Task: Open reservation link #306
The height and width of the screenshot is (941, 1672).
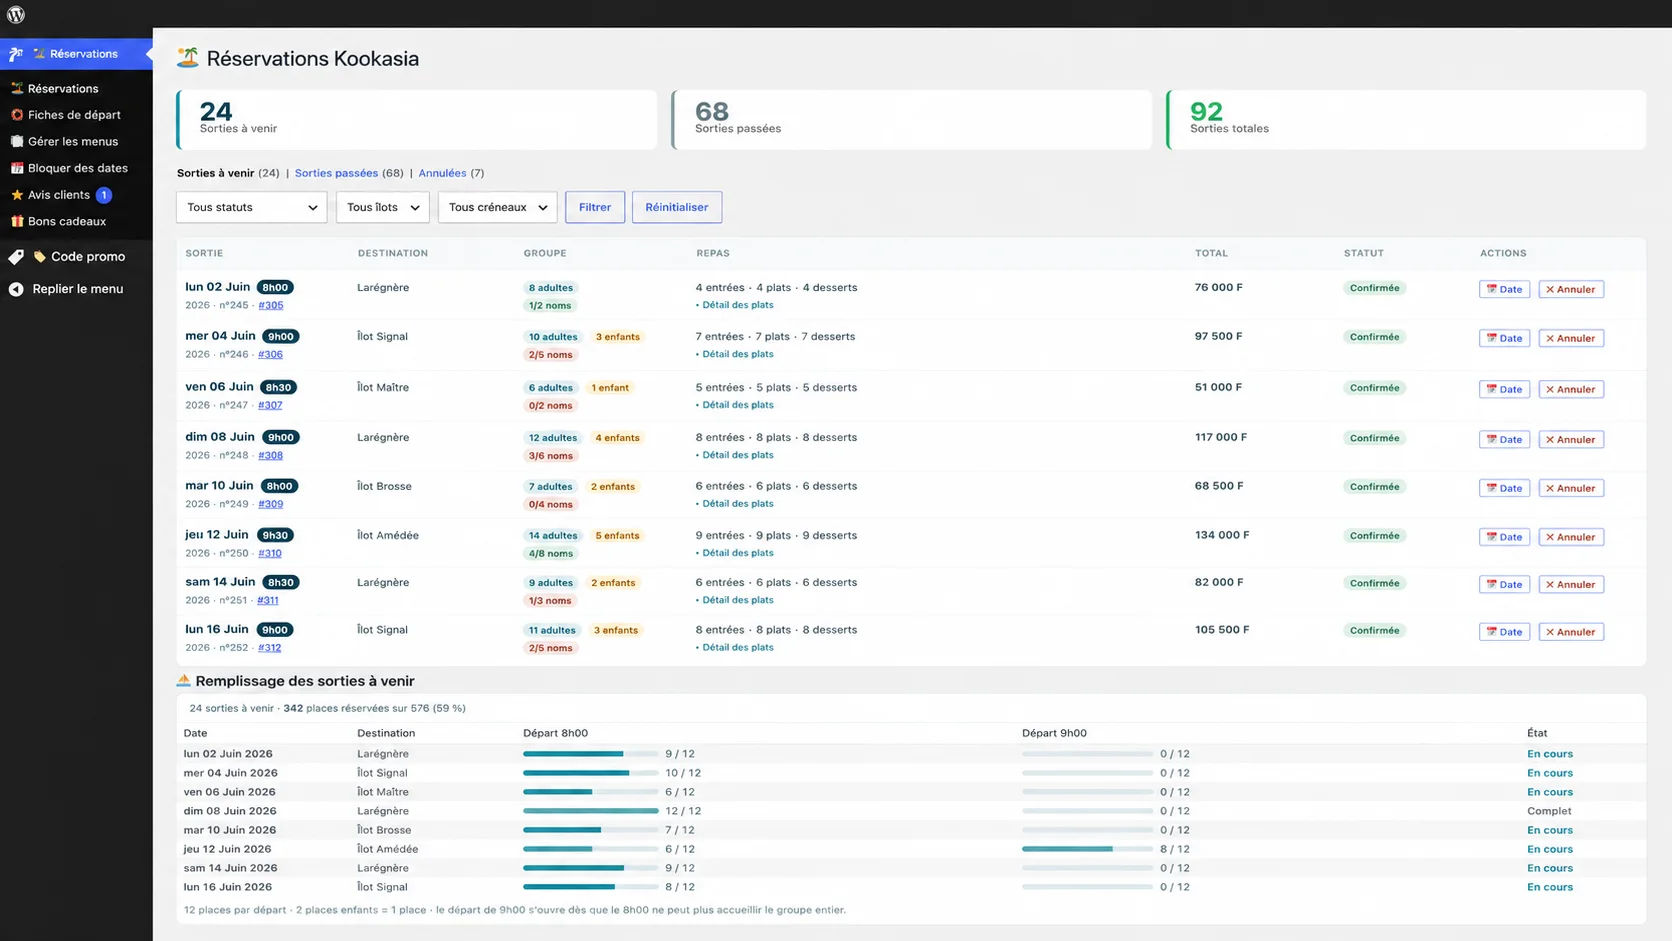Action: (x=270, y=354)
